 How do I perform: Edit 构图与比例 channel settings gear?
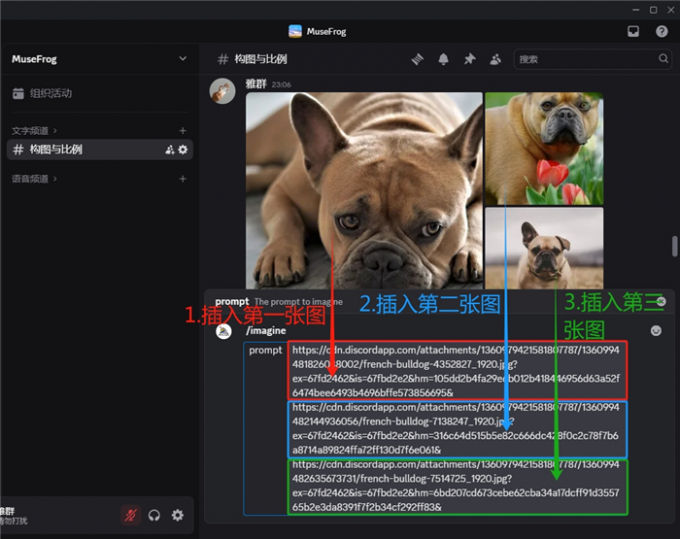pyautogui.click(x=183, y=150)
